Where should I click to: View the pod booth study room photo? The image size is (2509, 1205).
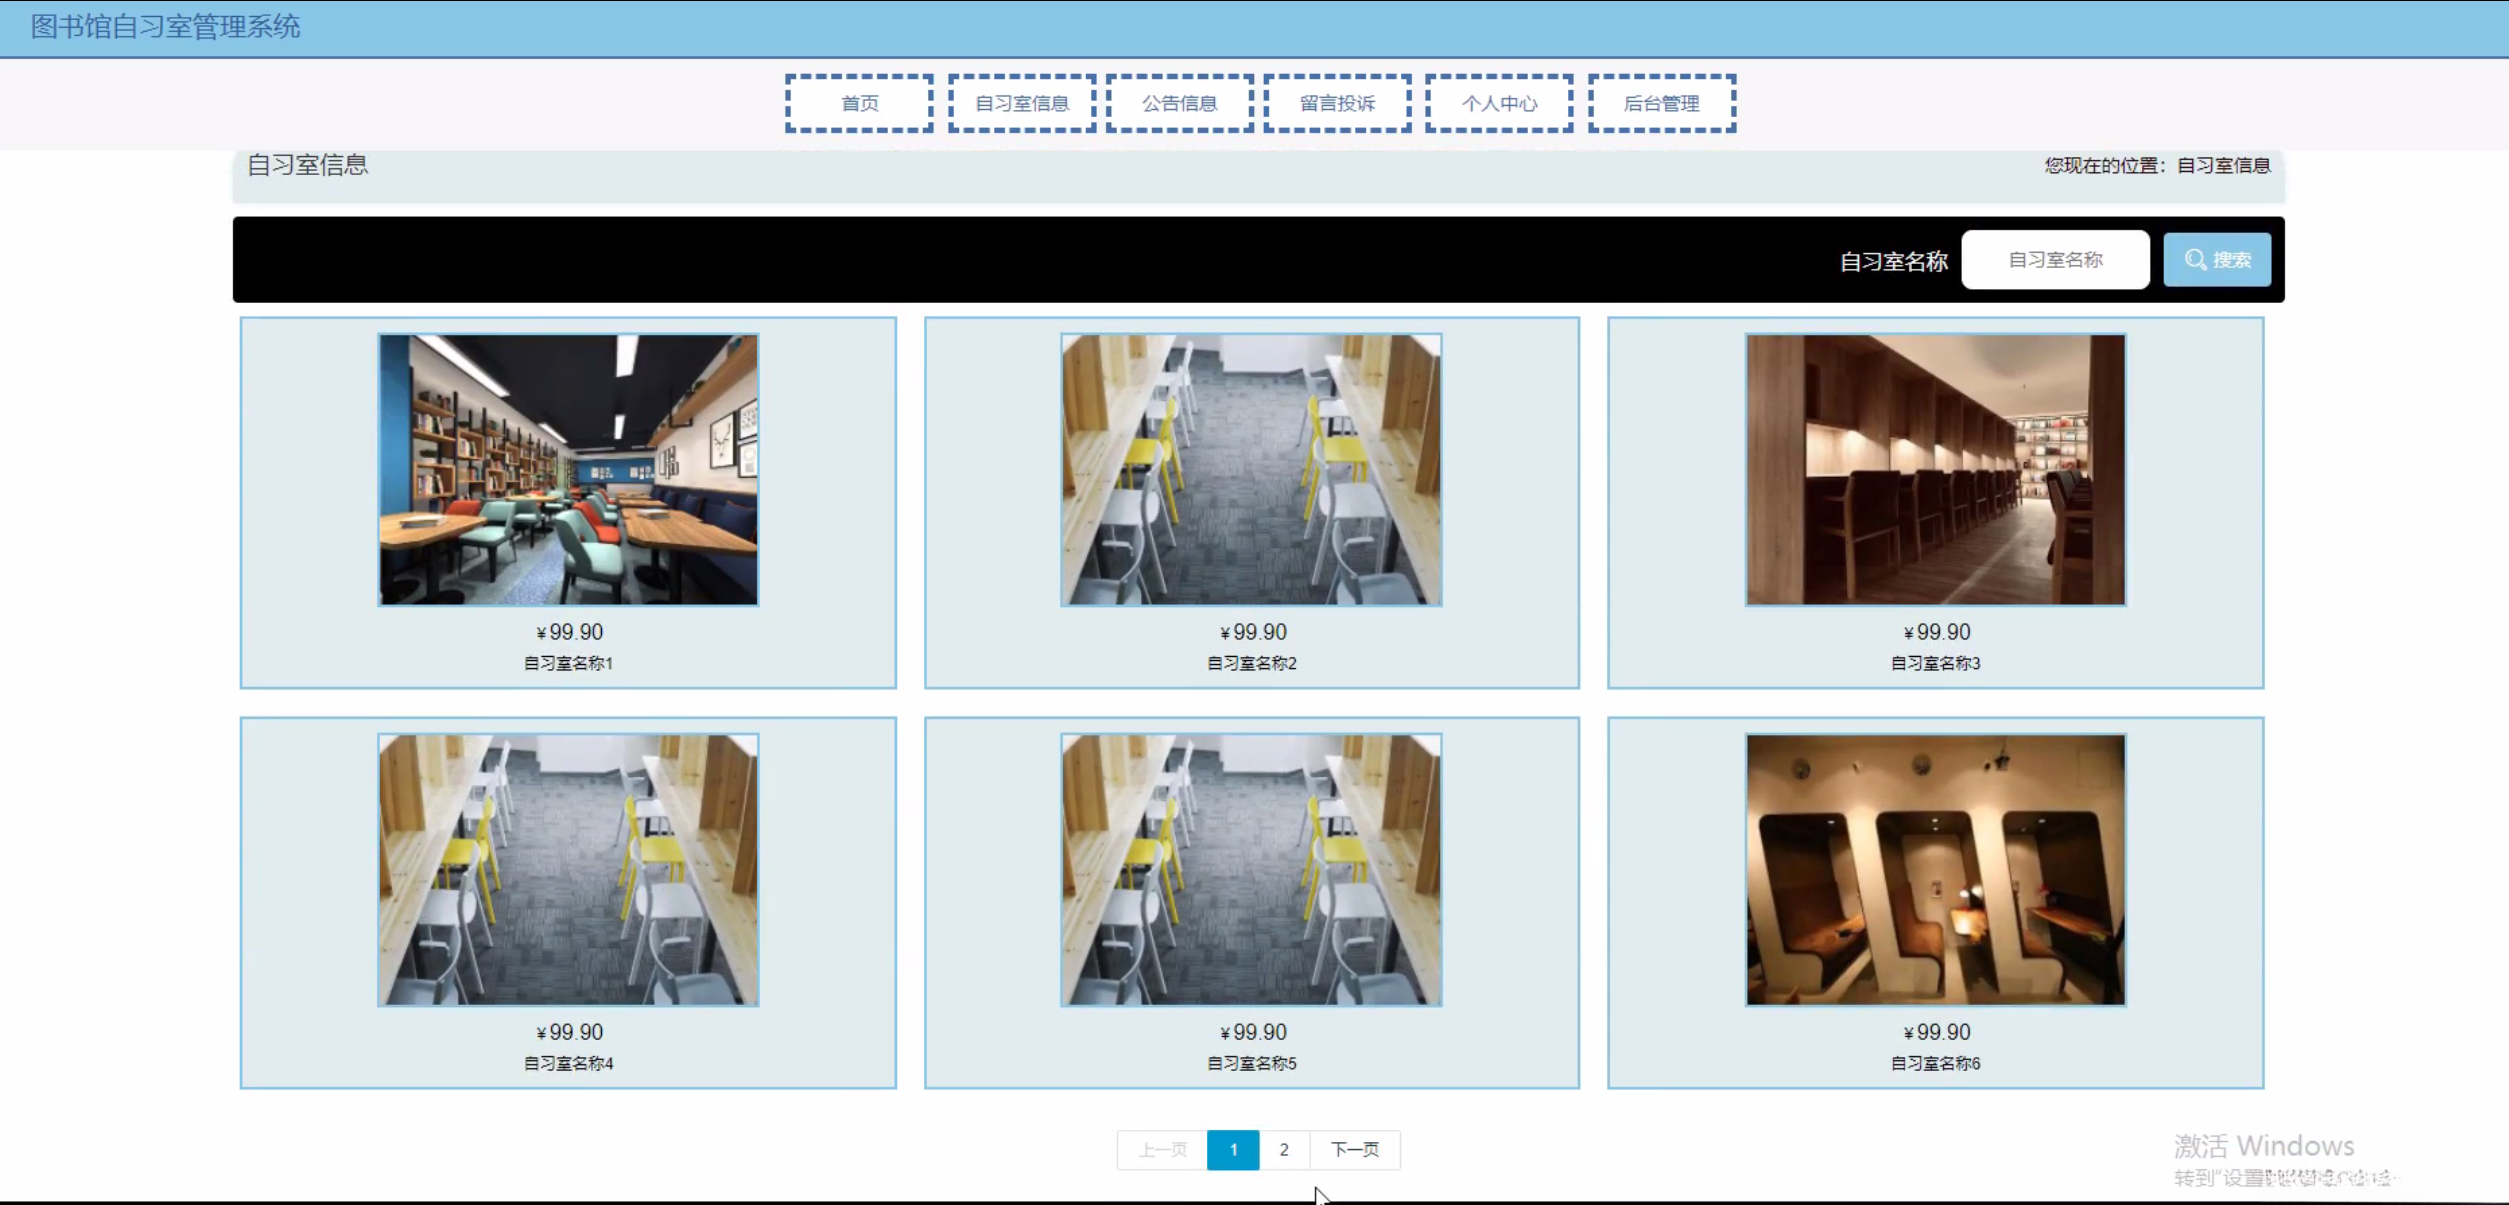(1935, 870)
